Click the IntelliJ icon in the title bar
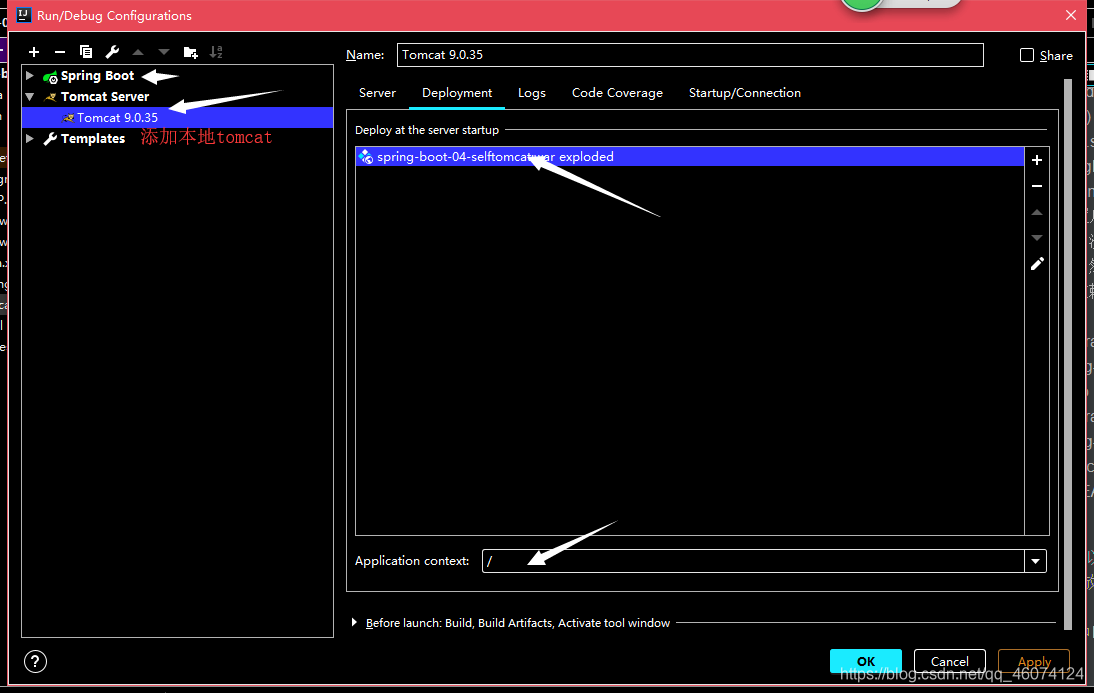 click(x=23, y=15)
